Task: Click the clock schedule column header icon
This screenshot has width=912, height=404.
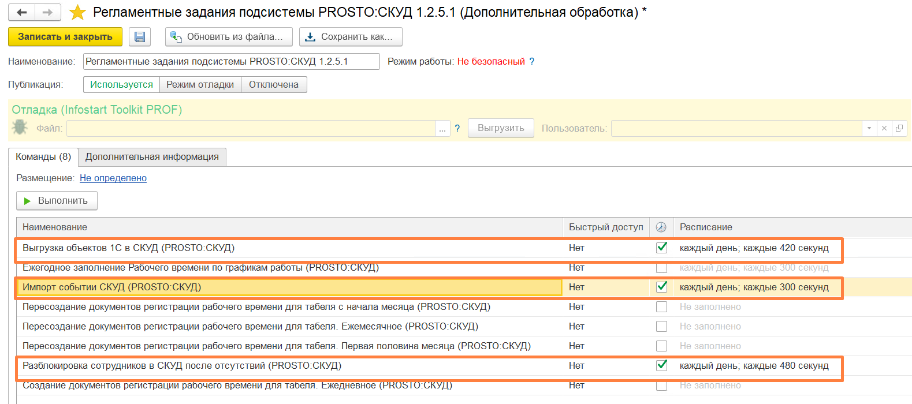Action: pyautogui.click(x=661, y=227)
